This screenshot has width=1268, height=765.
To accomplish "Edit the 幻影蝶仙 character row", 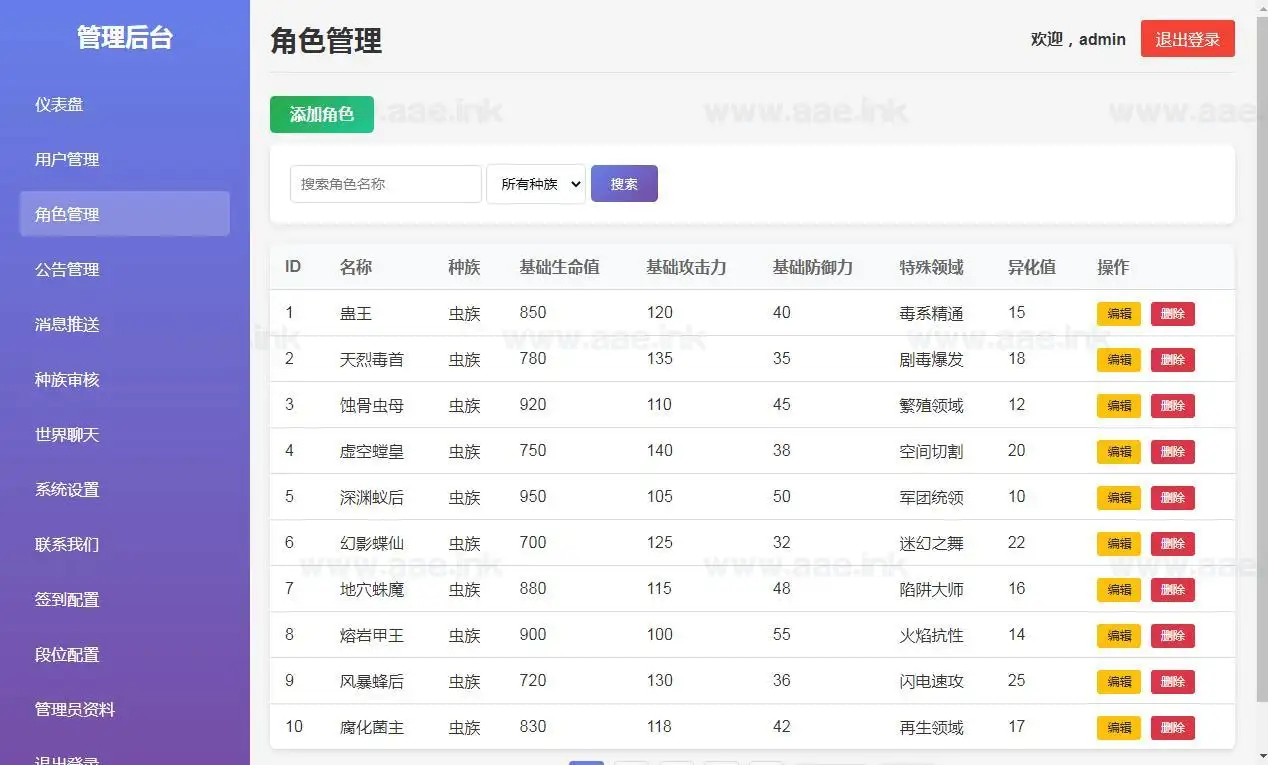I will [1117, 543].
